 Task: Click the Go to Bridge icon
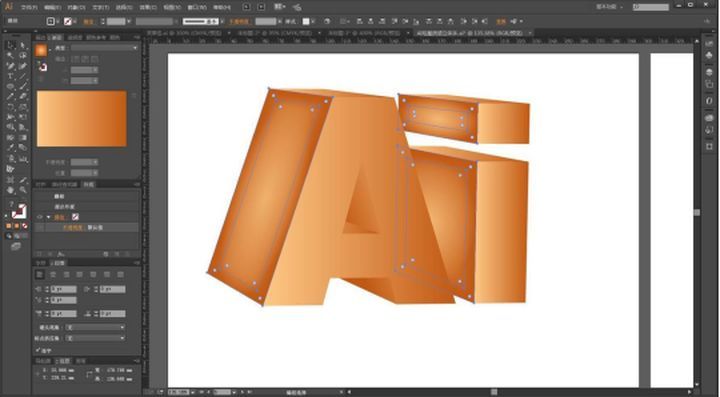pyautogui.click(x=247, y=7)
